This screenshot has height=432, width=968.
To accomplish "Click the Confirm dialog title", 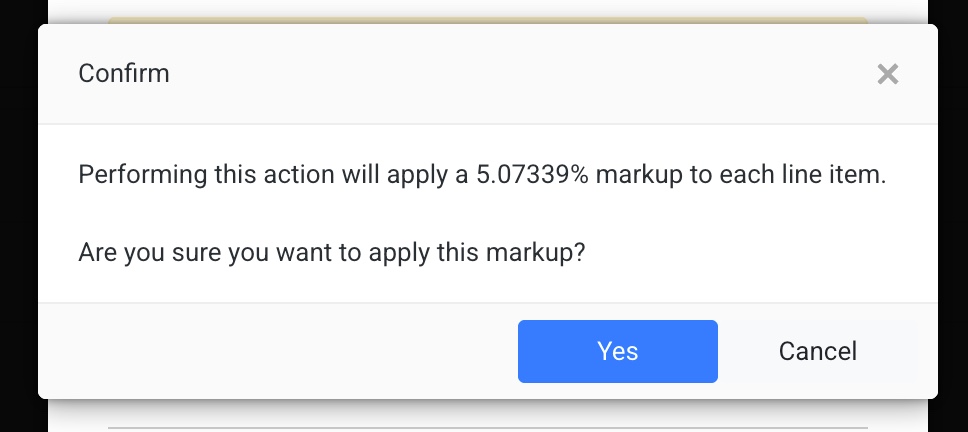I will 124,74.
